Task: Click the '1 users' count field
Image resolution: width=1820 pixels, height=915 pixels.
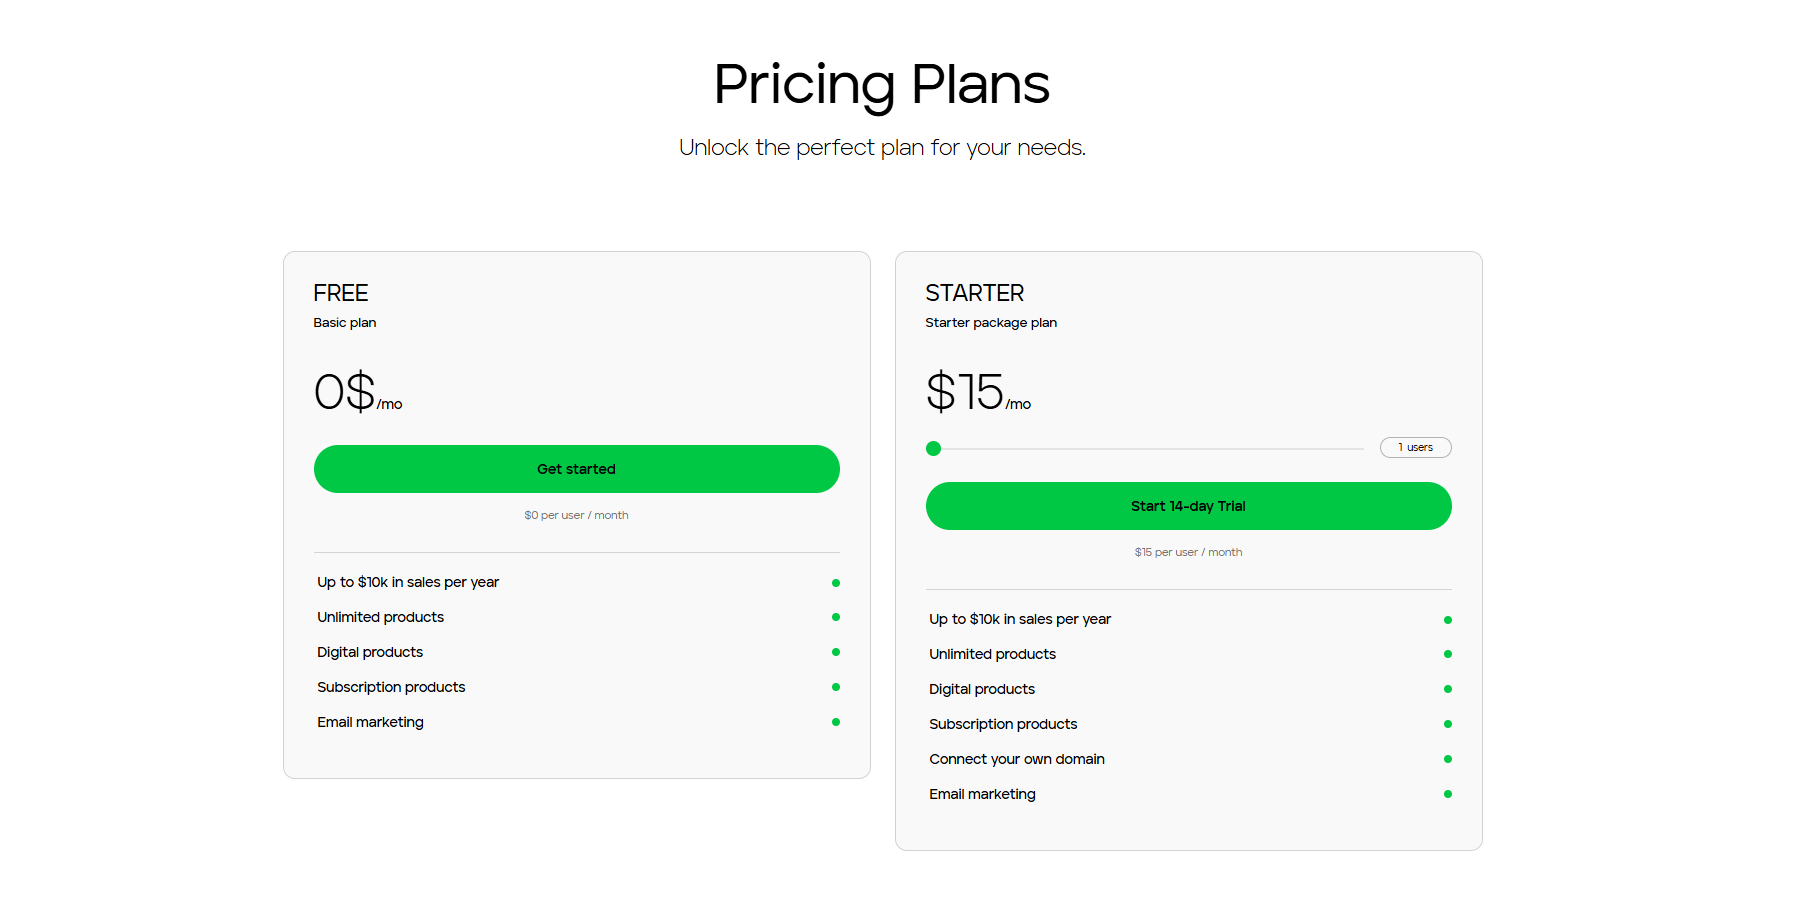Action: click(x=1415, y=448)
